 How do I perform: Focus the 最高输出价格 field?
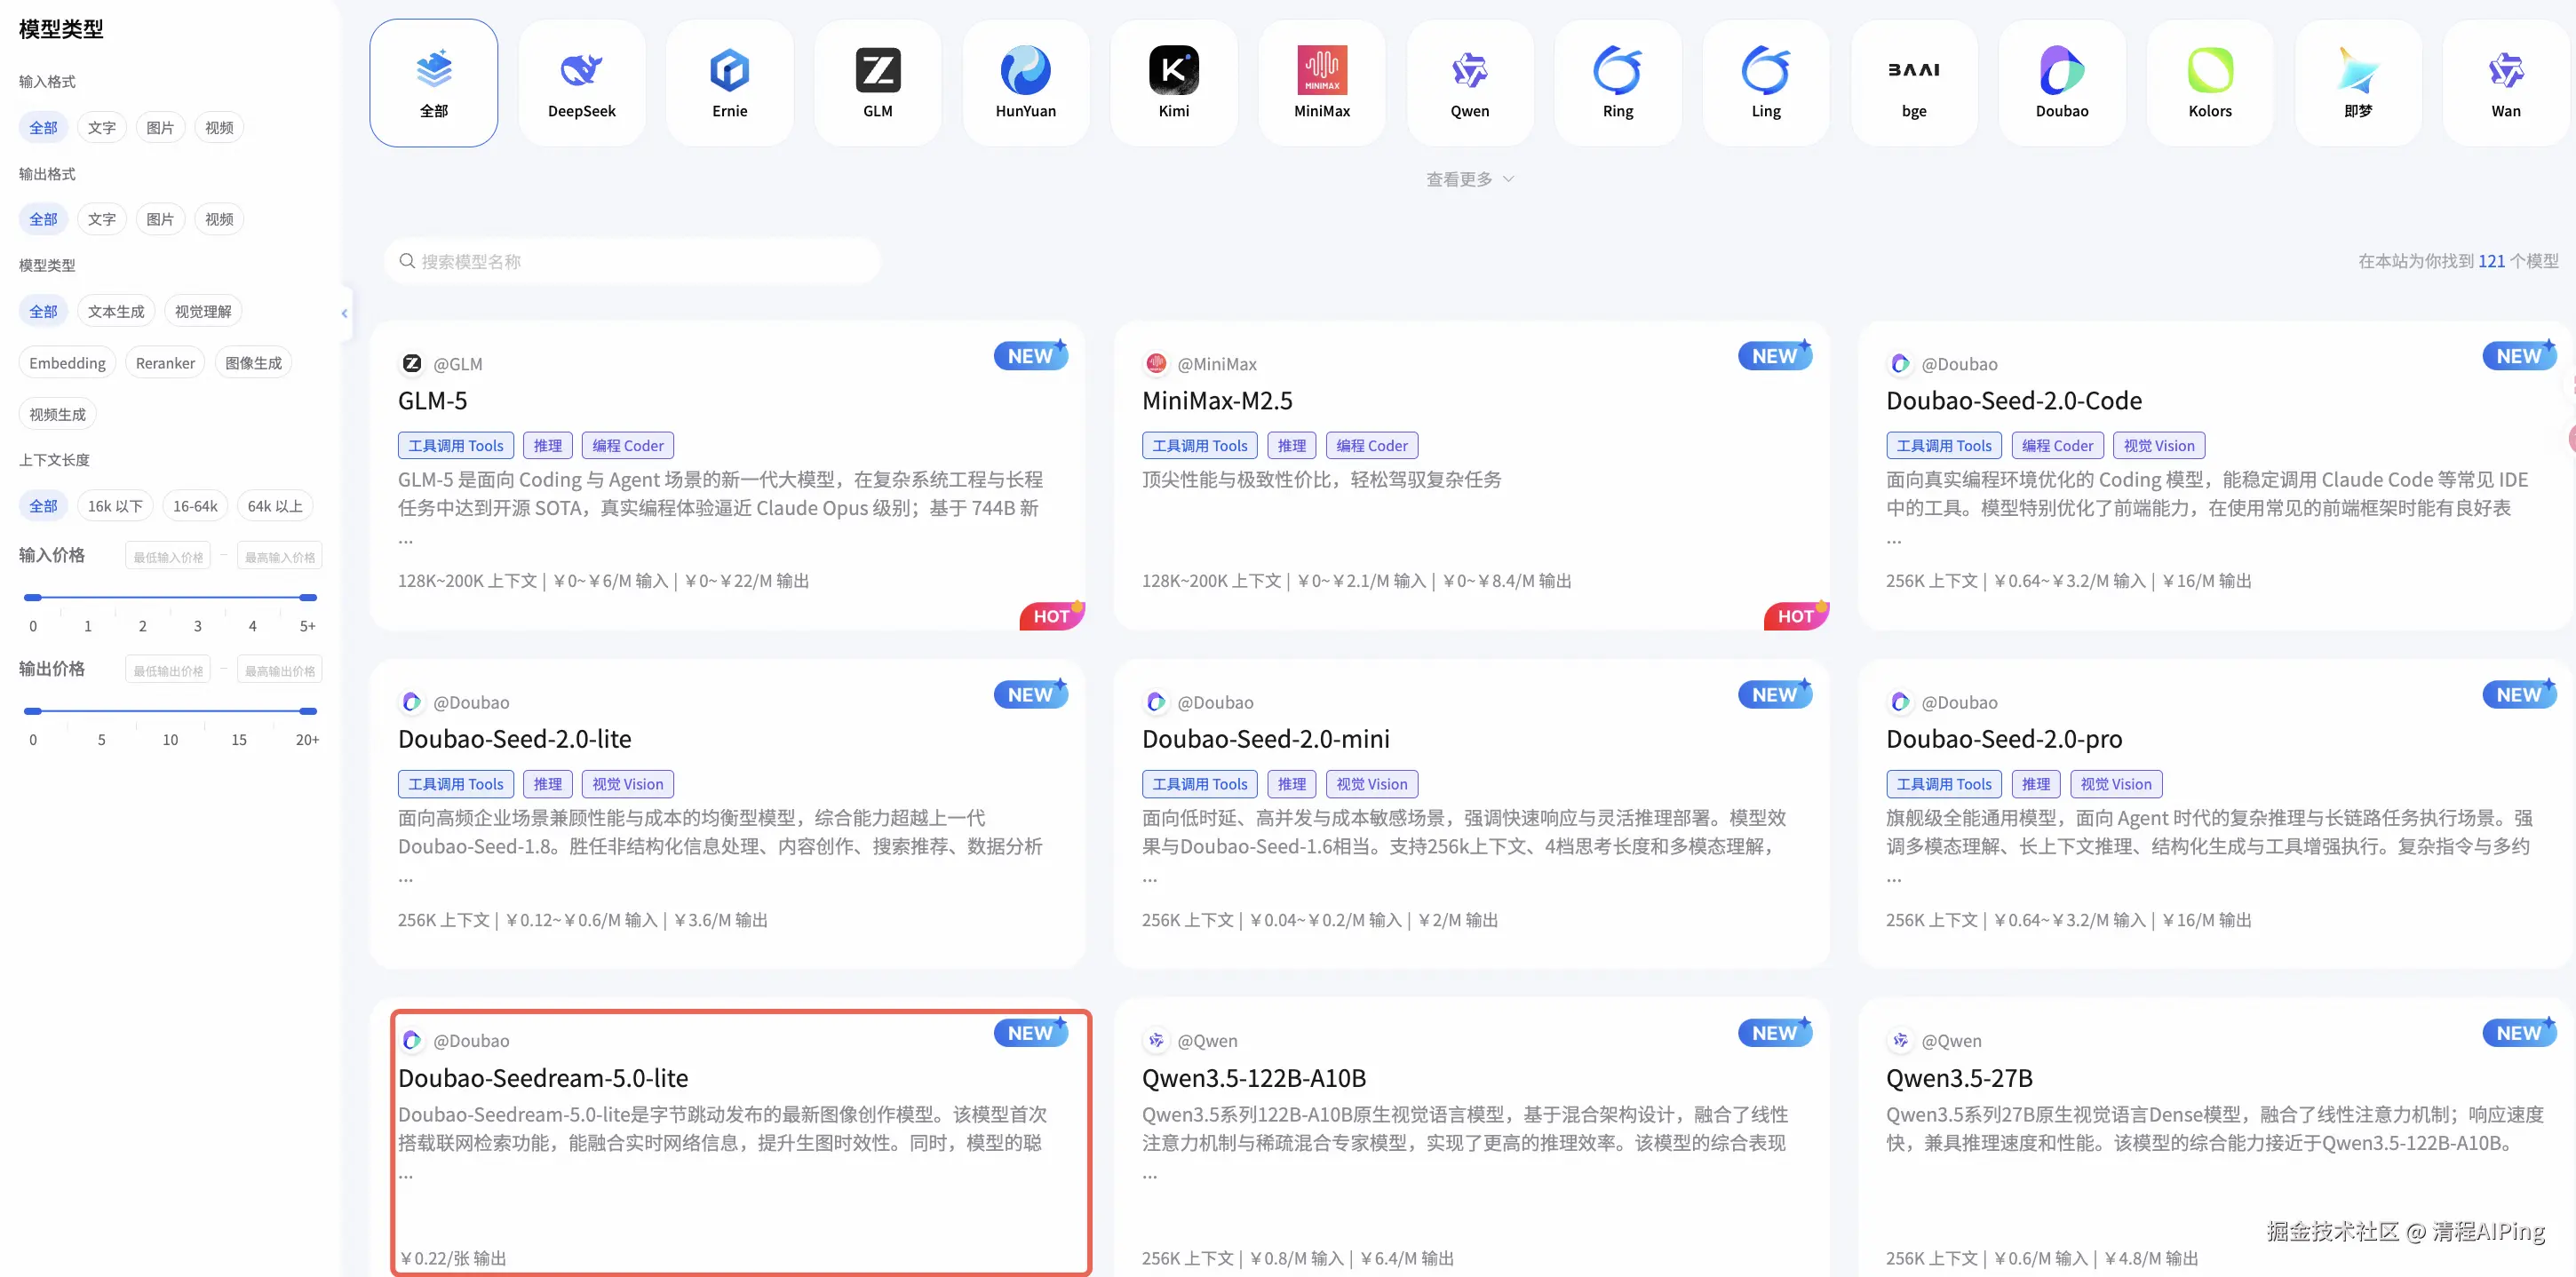coord(280,670)
